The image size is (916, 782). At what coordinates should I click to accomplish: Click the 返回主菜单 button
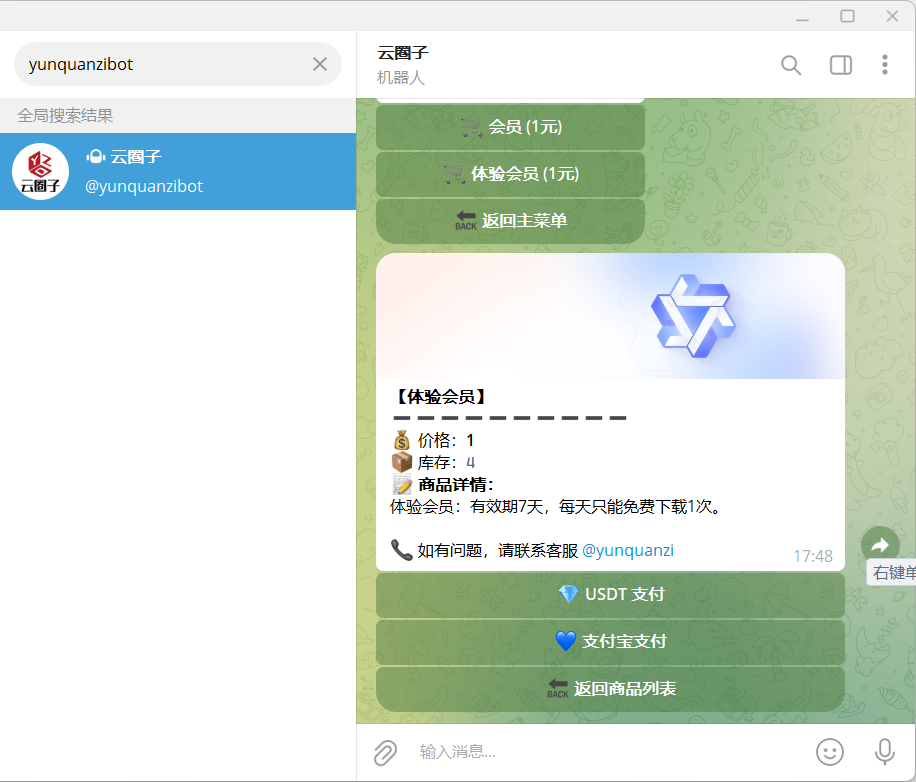510,221
